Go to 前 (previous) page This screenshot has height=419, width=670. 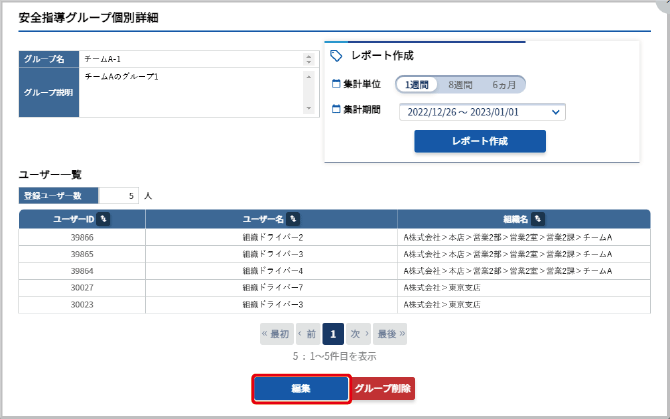coord(307,333)
